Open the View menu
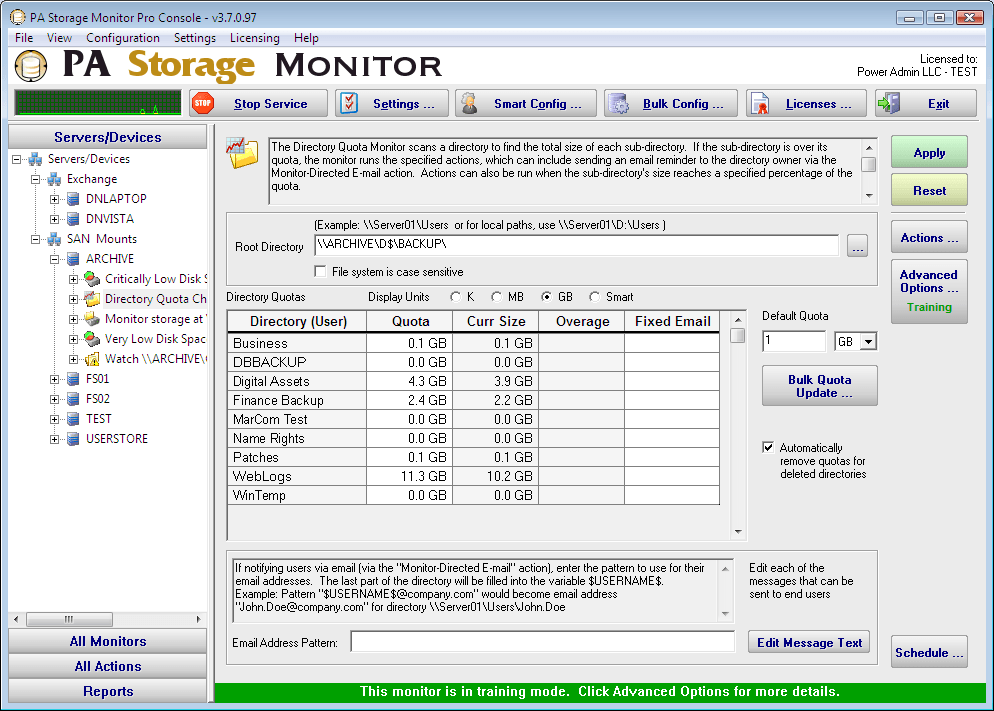994x711 pixels. coord(59,38)
